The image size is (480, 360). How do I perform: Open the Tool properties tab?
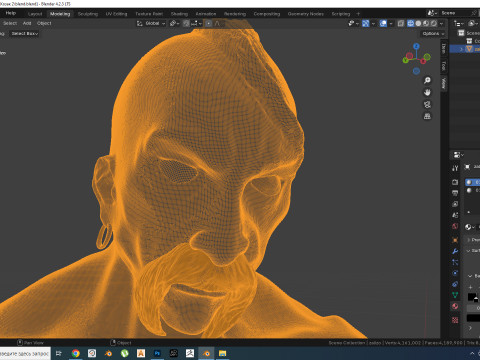click(x=455, y=168)
